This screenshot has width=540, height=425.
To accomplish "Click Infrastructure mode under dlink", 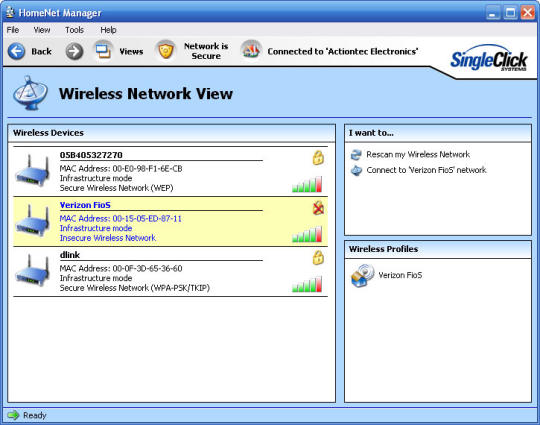I will coord(96,278).
